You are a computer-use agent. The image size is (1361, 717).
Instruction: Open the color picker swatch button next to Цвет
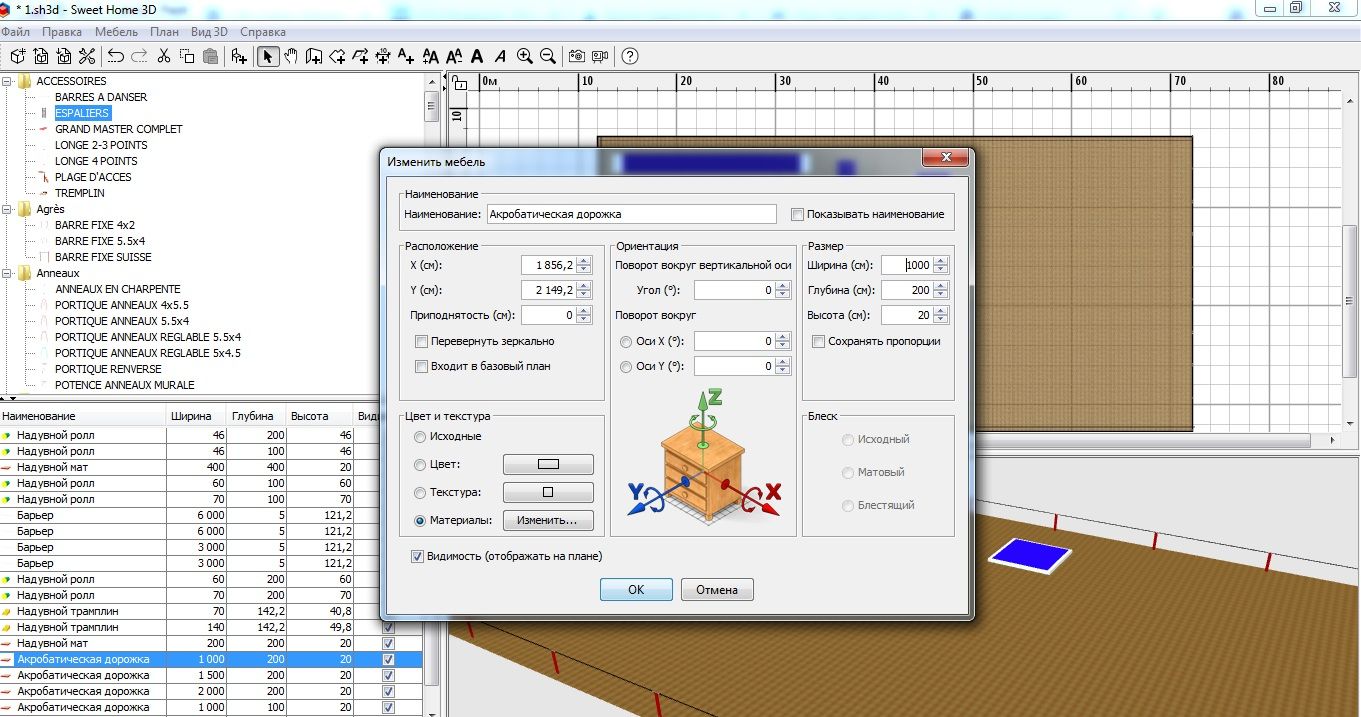[547, 465]
